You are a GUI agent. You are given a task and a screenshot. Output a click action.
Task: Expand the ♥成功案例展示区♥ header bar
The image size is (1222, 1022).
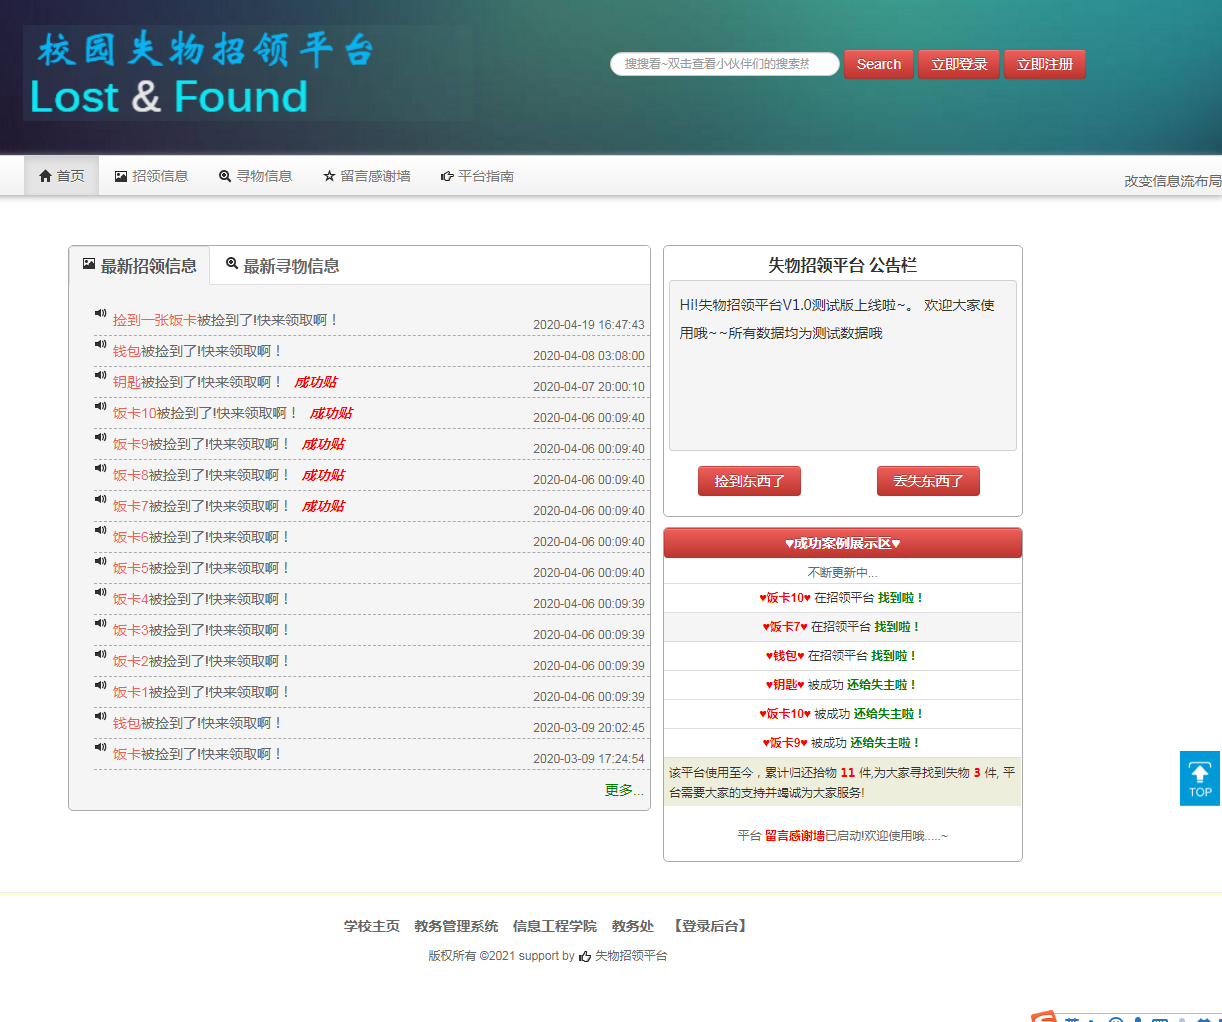(x=842, y=543)
